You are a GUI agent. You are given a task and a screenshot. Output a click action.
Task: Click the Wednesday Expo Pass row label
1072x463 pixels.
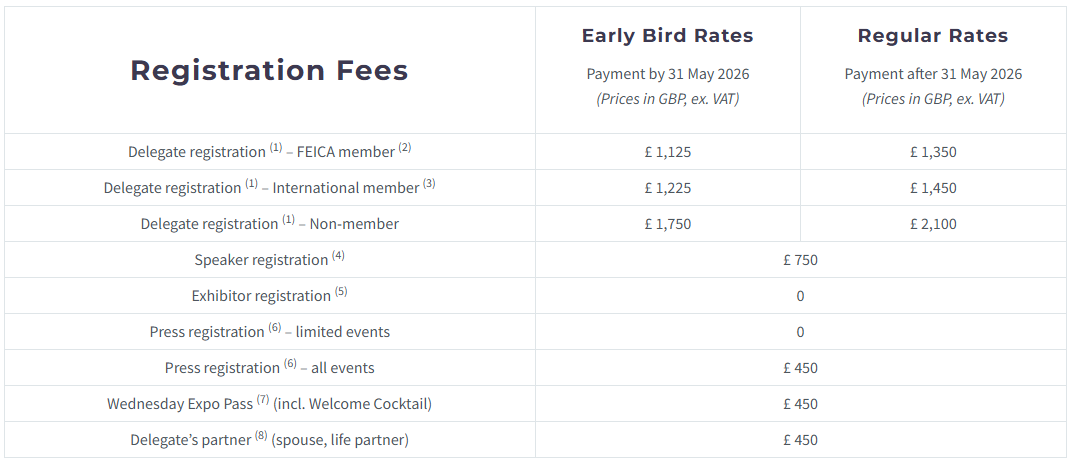269,404
